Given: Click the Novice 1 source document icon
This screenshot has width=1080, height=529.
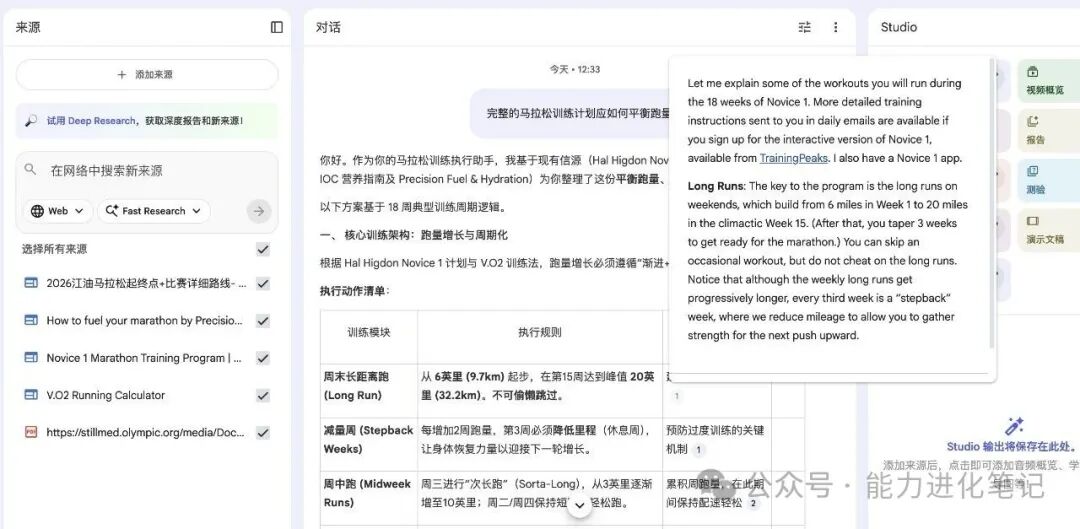Looking at the screenshot, I should tap(31, 357).
